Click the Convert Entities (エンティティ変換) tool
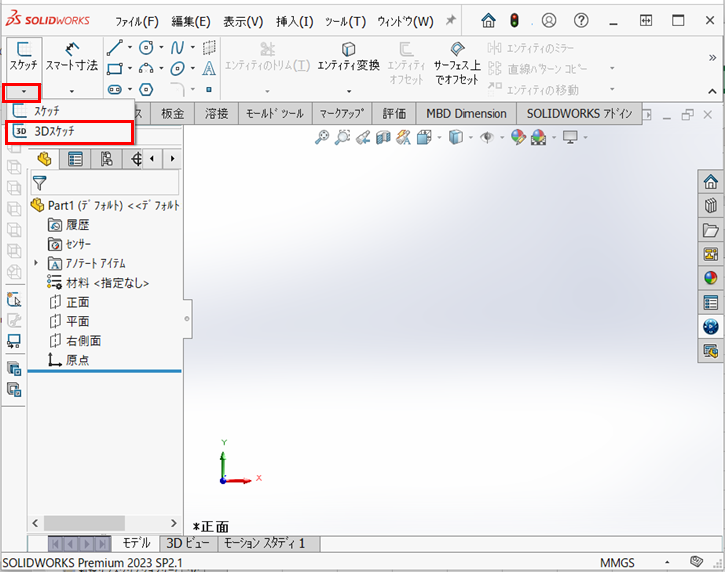This screenshot has width=725, height=572. pyautogui.click(x=348, y=57)
